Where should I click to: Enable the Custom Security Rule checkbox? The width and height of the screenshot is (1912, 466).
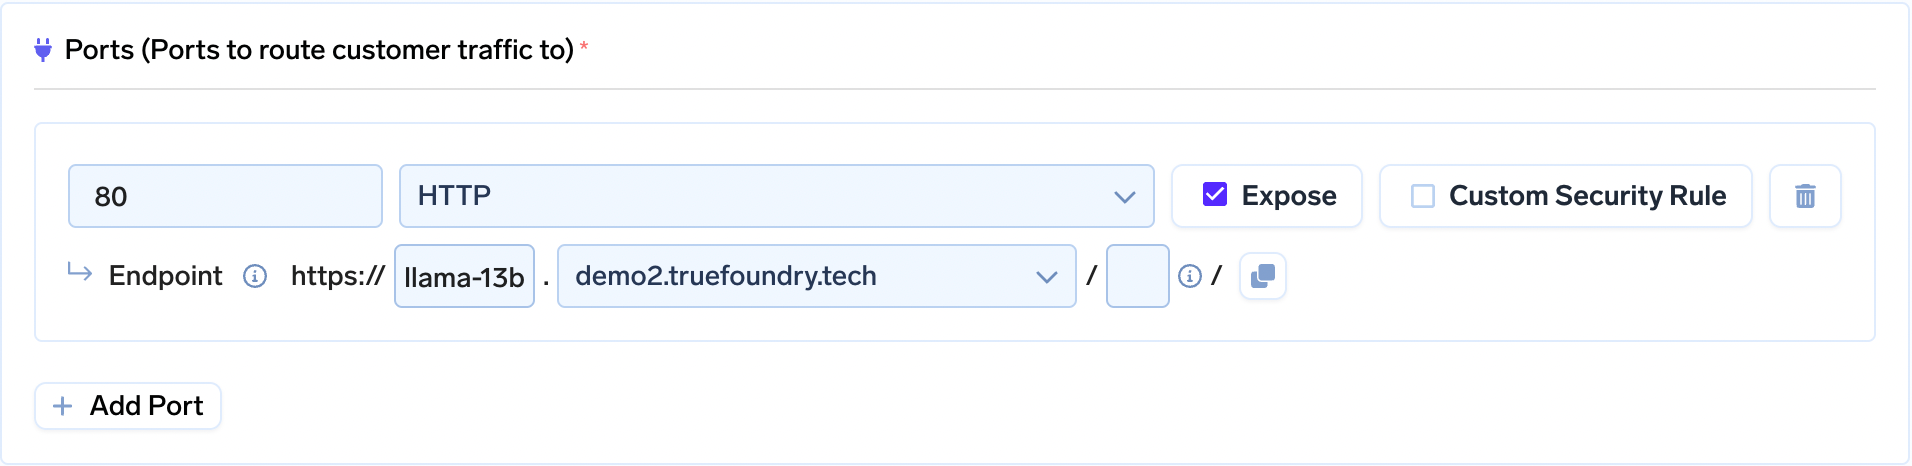(1422, 196)
